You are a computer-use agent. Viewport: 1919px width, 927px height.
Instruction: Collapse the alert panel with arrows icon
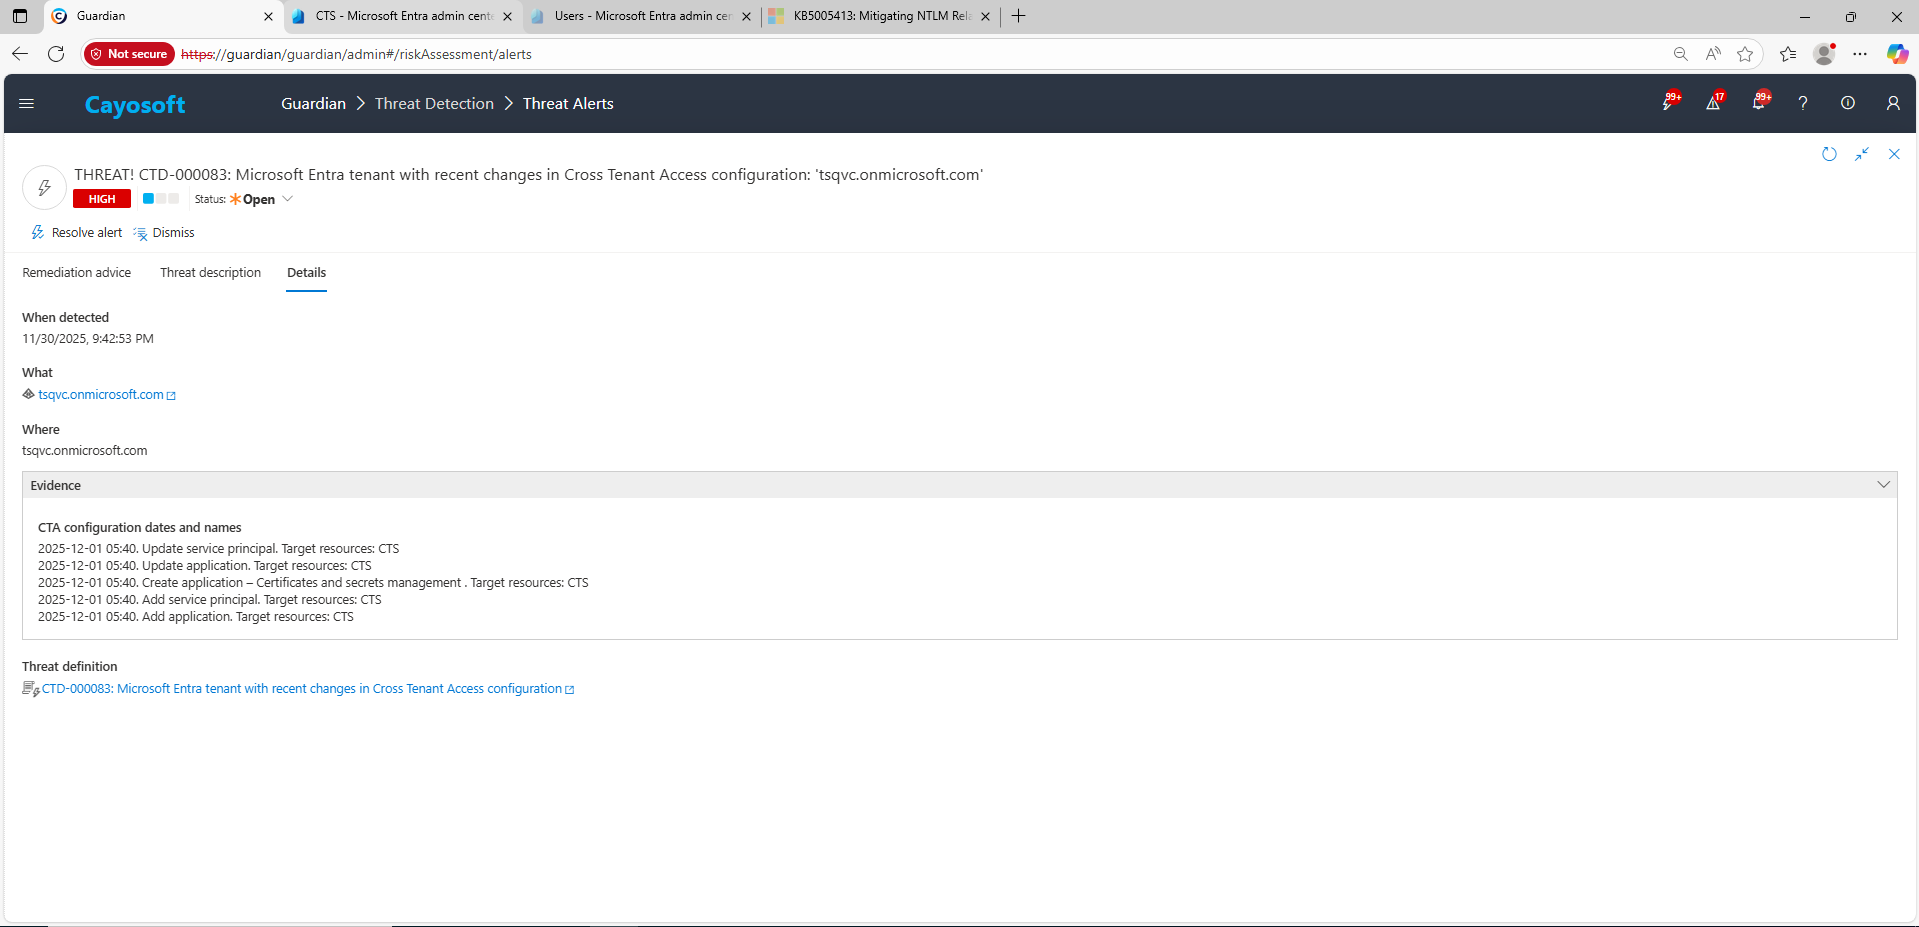pyautogui.click(x=1862, y=154)
